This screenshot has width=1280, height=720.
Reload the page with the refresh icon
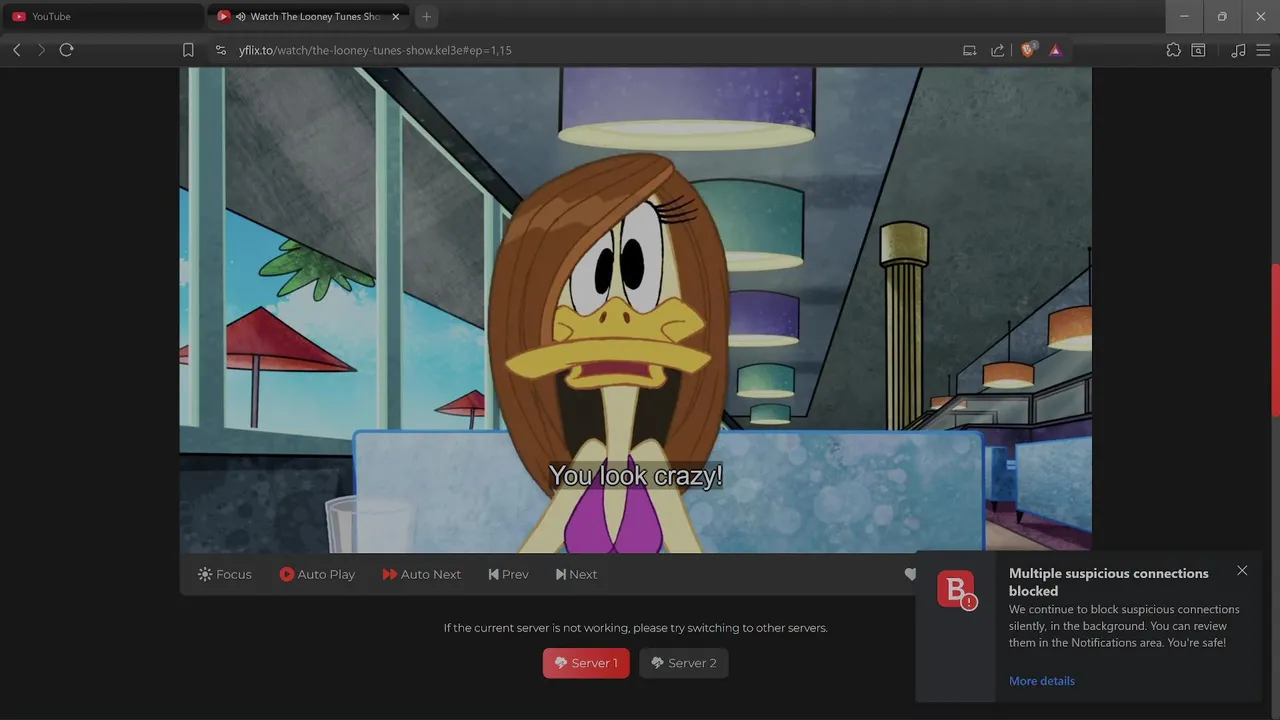(x=67, y=50)
